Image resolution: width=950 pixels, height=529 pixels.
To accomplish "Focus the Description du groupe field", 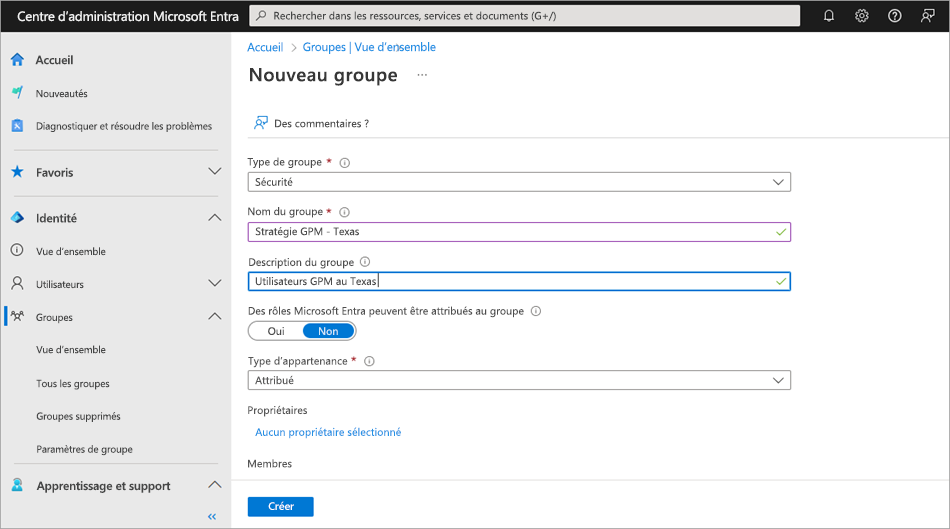I will pos(519,281).
